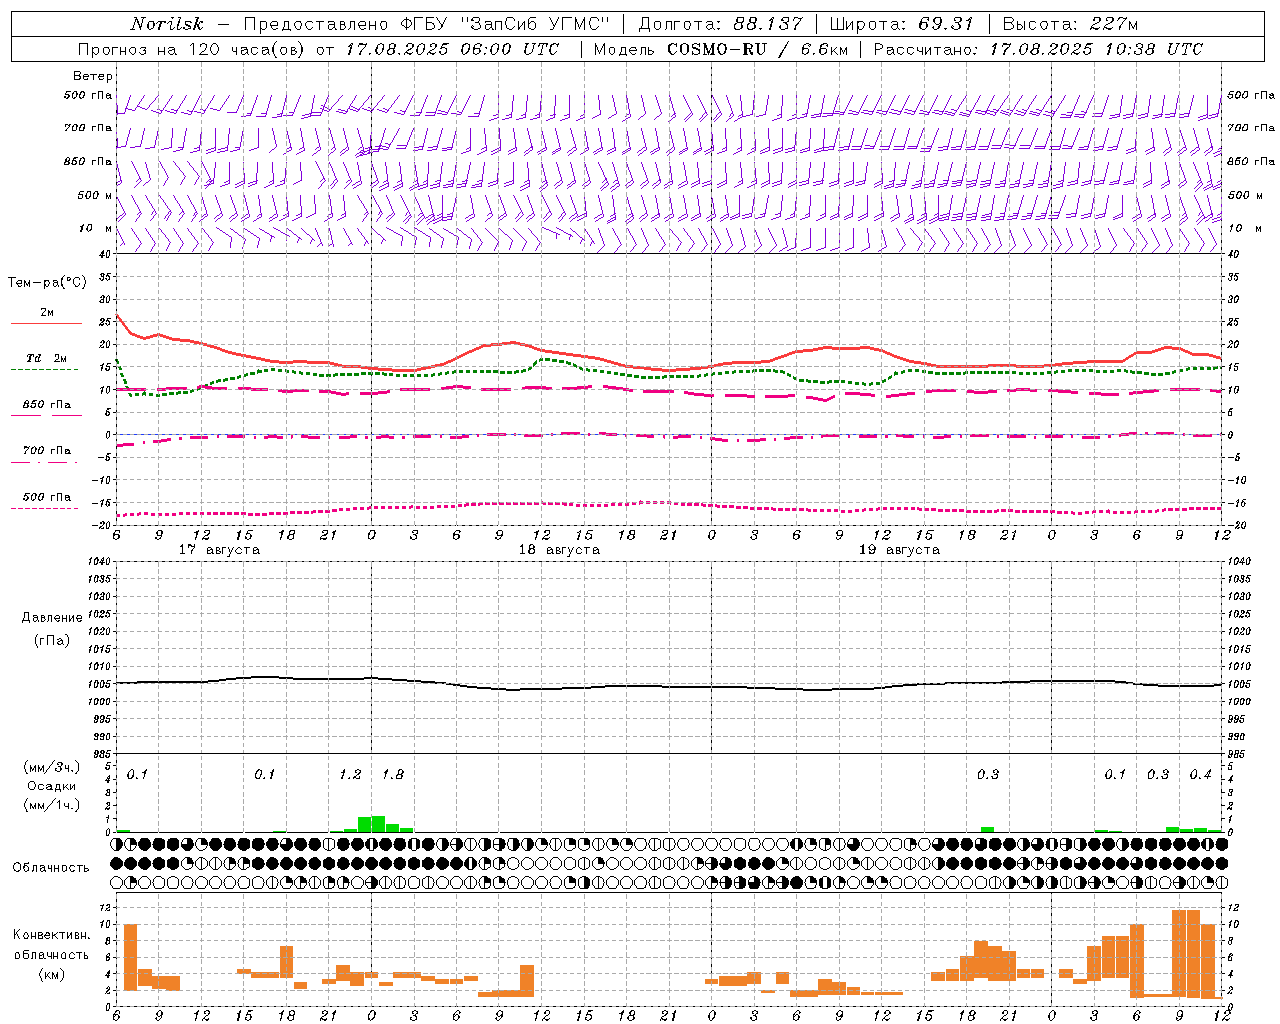Click the '18 августа' date label
1280x1024 pixels.
pyautogui.click(x=559, y=550)
